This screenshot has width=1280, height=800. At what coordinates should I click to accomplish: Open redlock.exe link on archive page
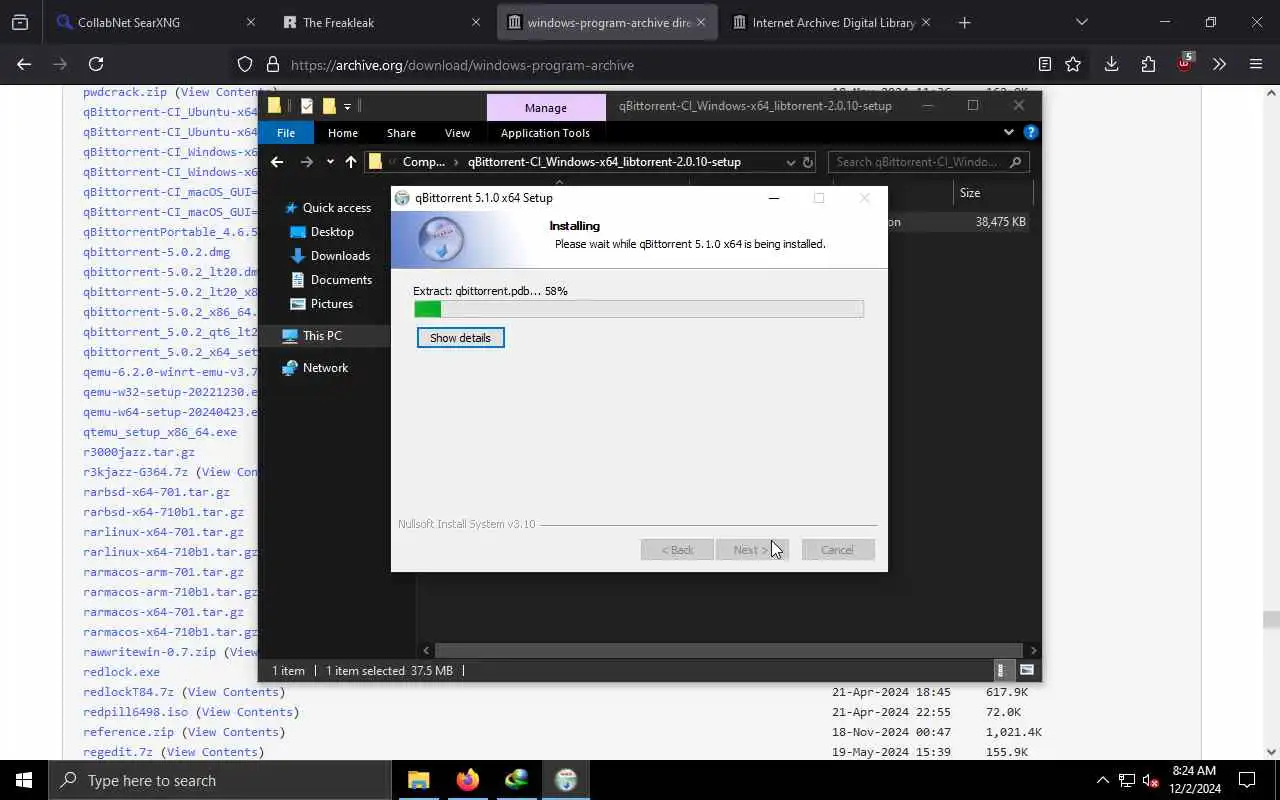(121, 672)
